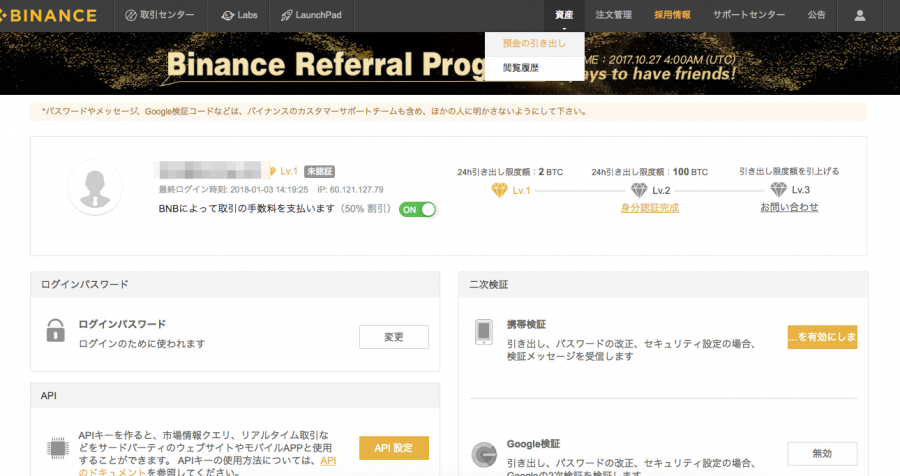Viewport: 900px width, 476px height.
Task: Open サポートセンター in the top navigation
Action: [748, 16]
